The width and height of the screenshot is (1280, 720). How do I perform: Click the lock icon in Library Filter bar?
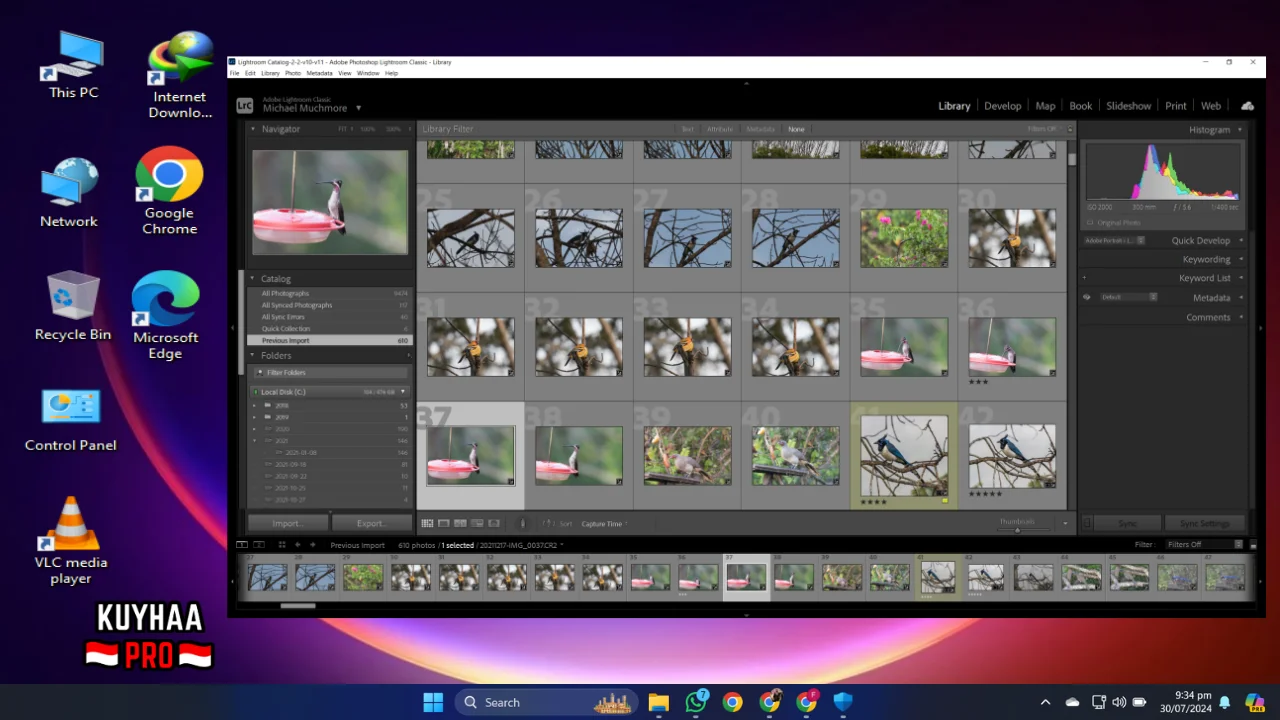[1070, 129]
